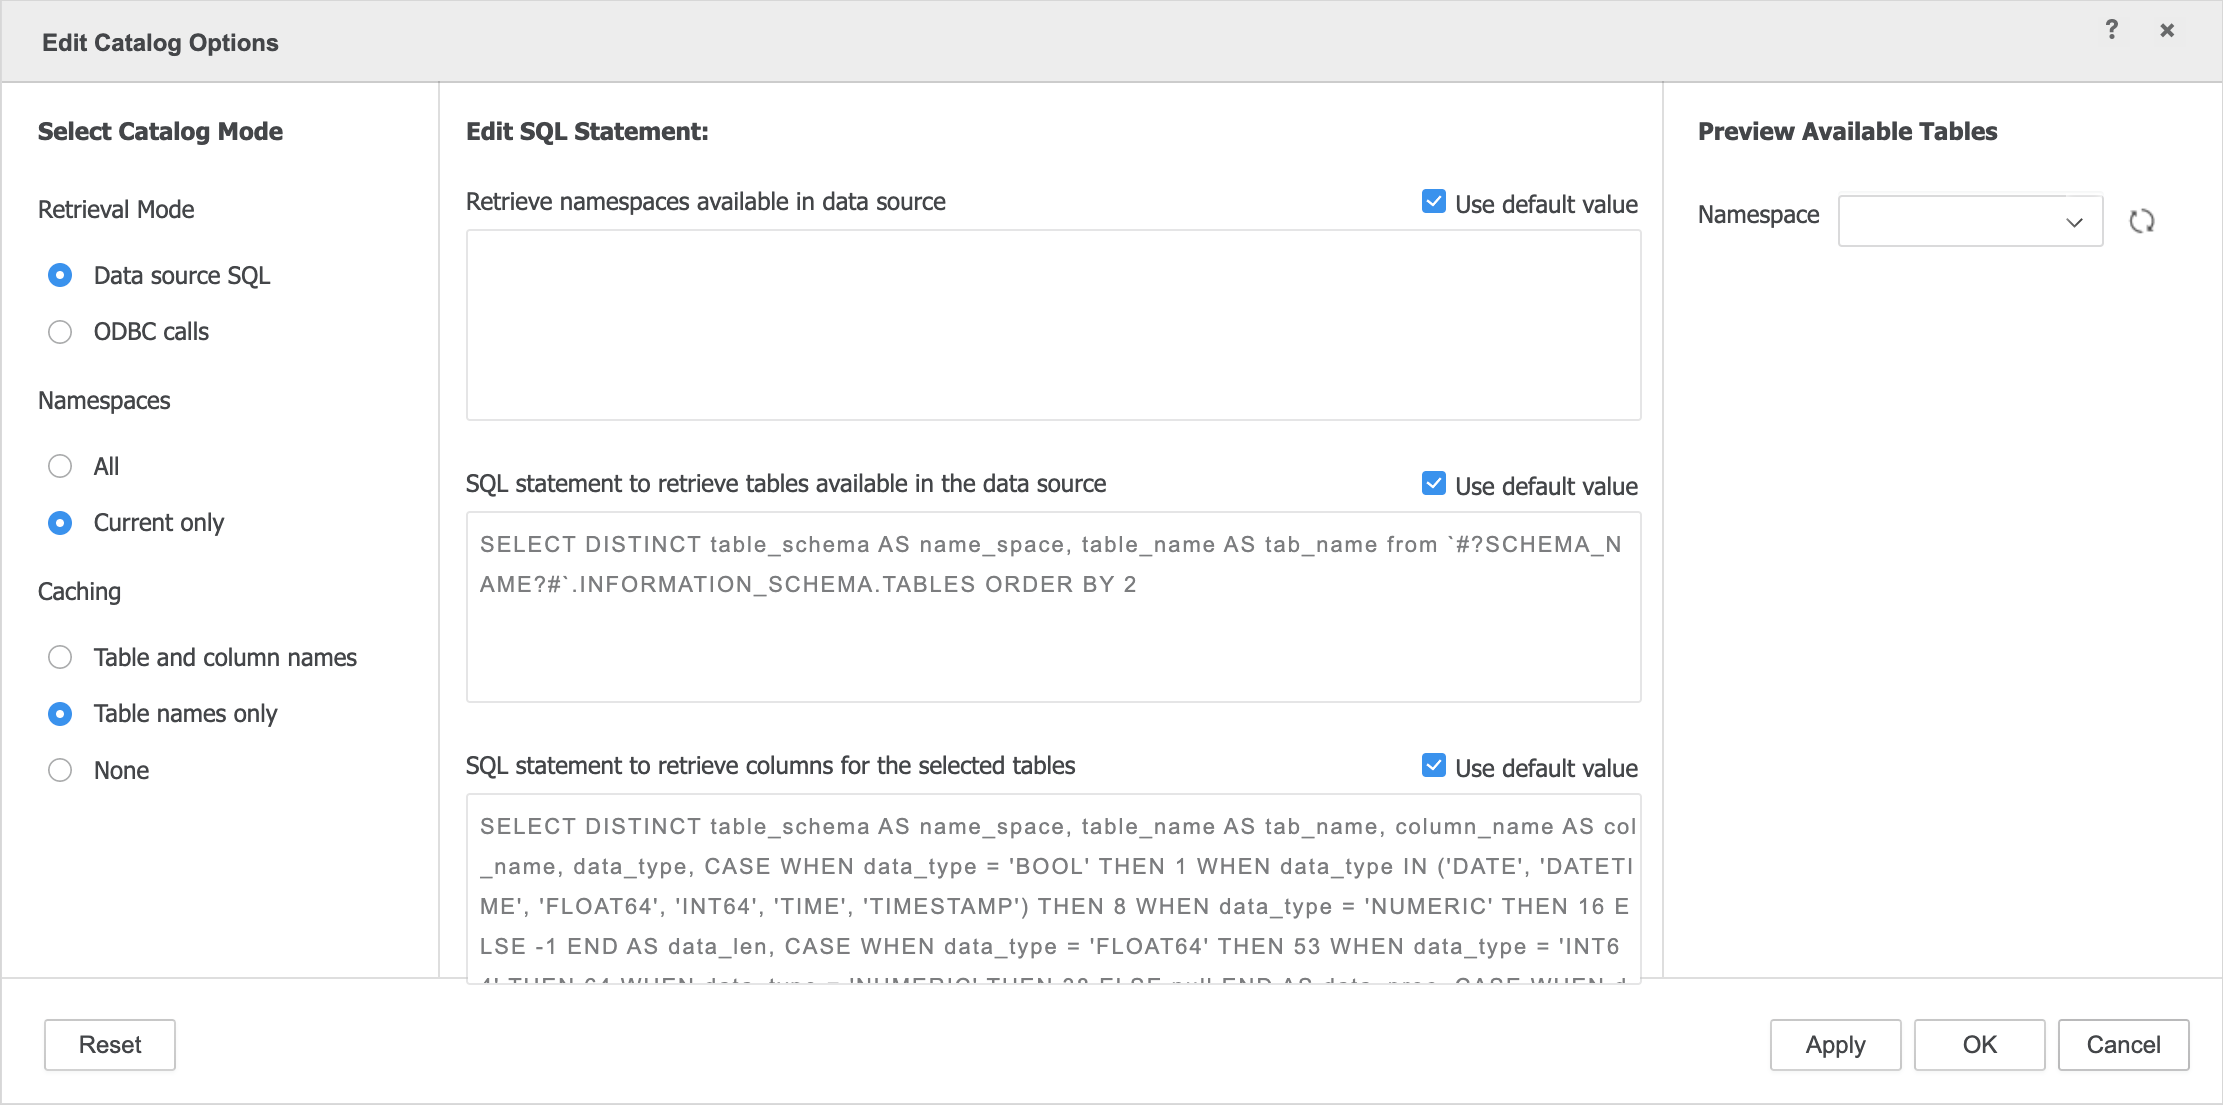This screenshot has height=1105, width=2223.
Task: Click the help question mark icon
Action: (x=2111, y=30)
